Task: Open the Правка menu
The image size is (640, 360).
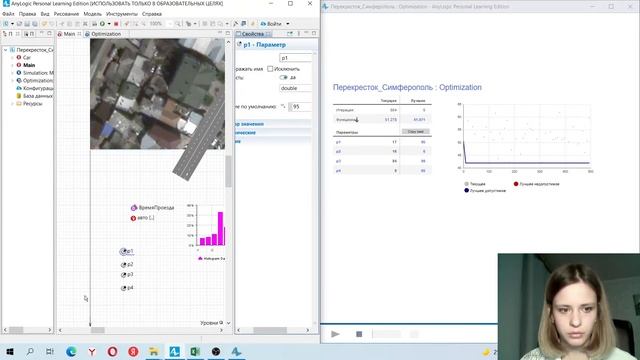Action: 27,14
